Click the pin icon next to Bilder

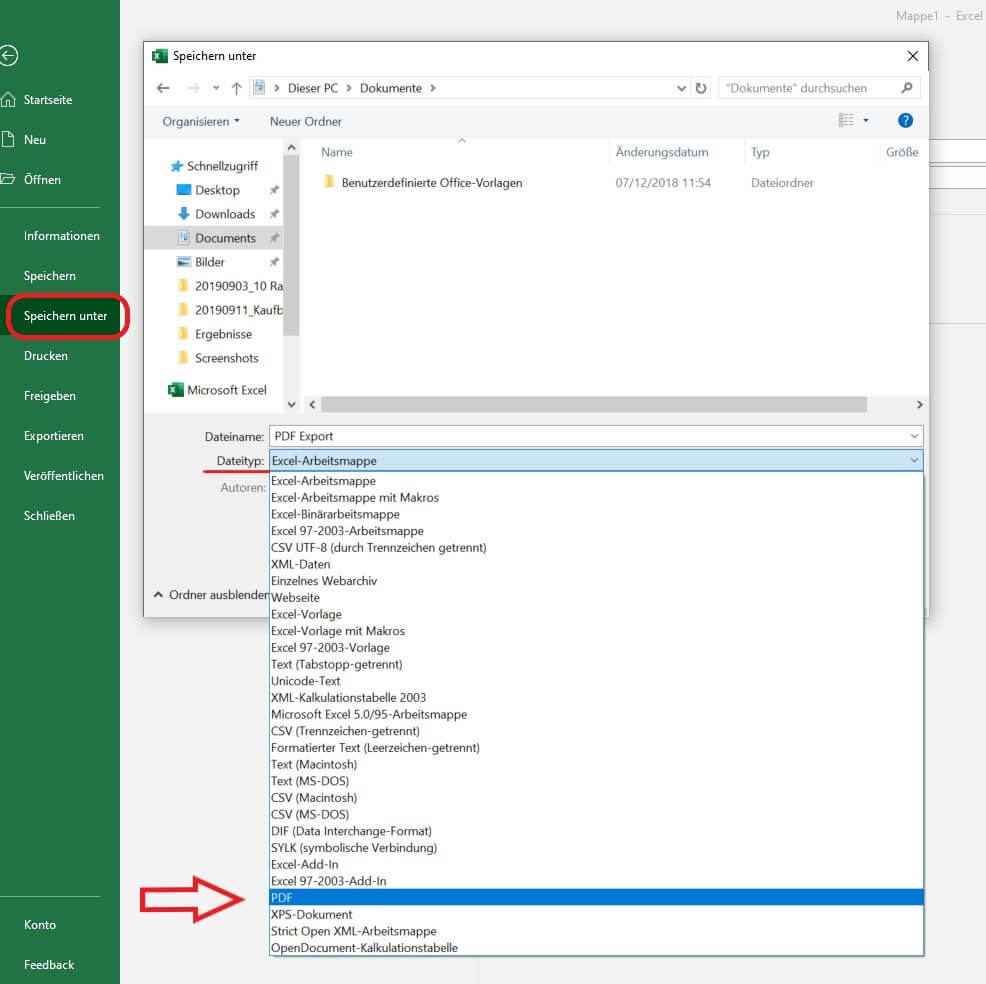point(274,262)
